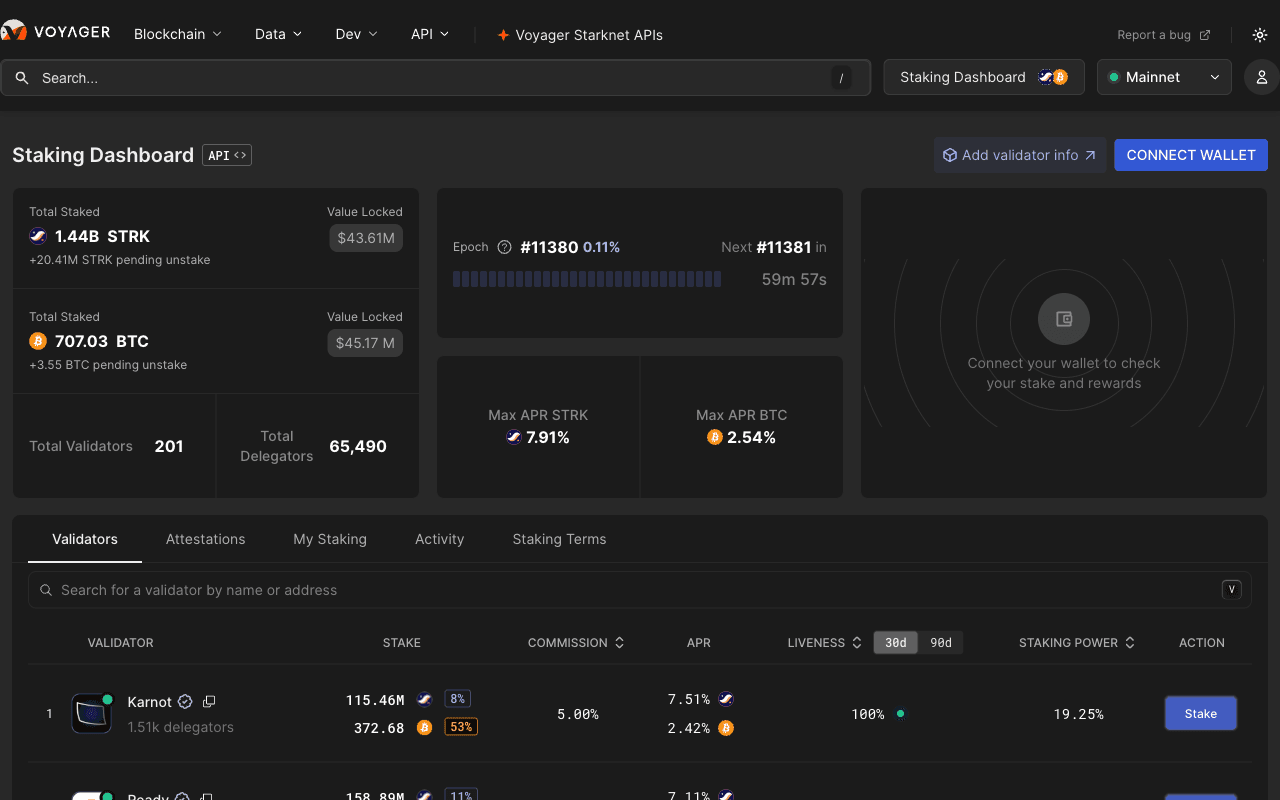Click the 19.25% staking power value

(1078, 714)
